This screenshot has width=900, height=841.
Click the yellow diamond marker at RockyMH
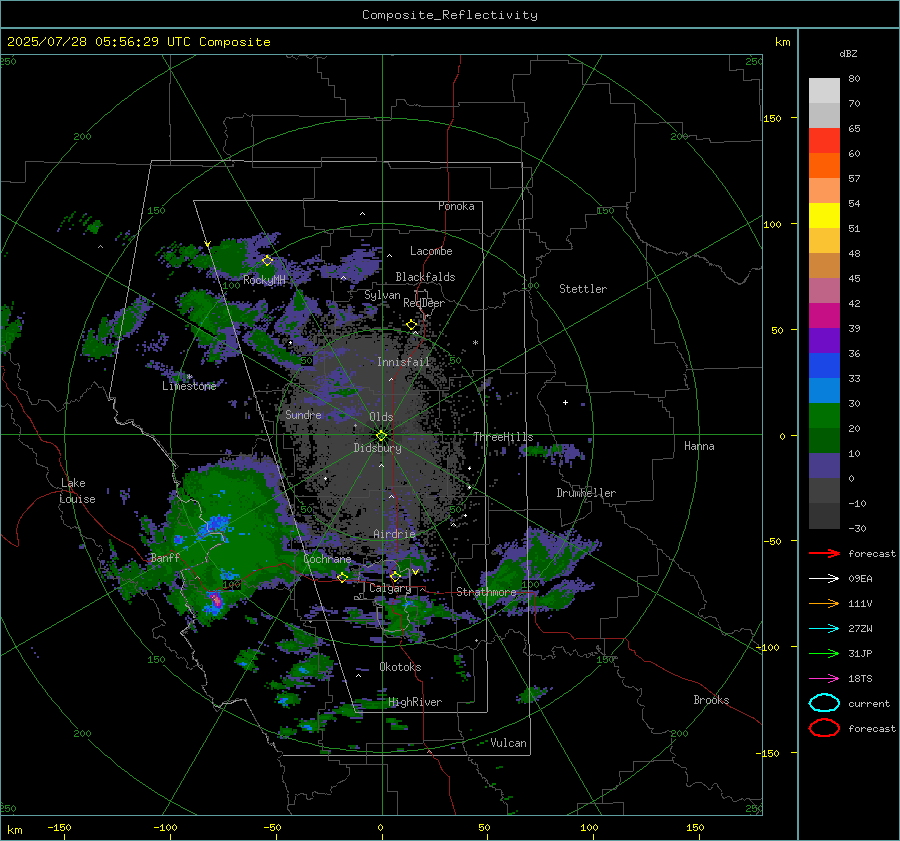tap(267, 261)
